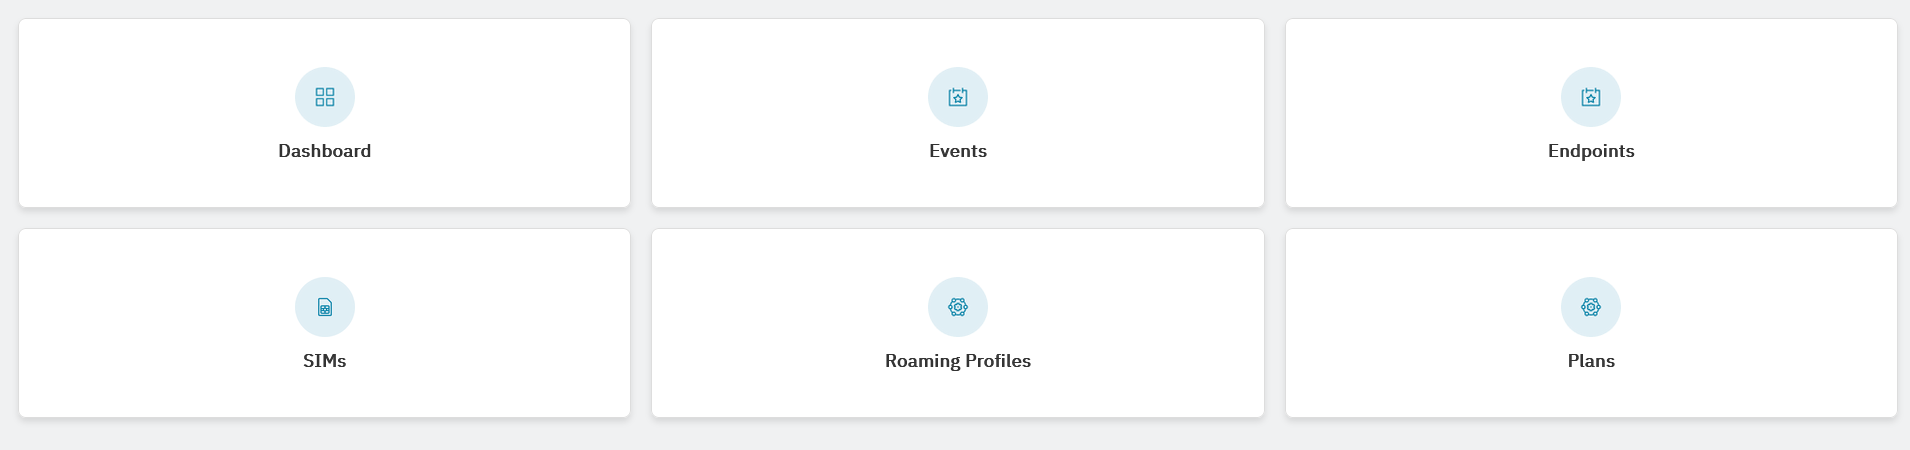
Task: Go to the Endpoints text label
Action: click(x=1591, y=151)
